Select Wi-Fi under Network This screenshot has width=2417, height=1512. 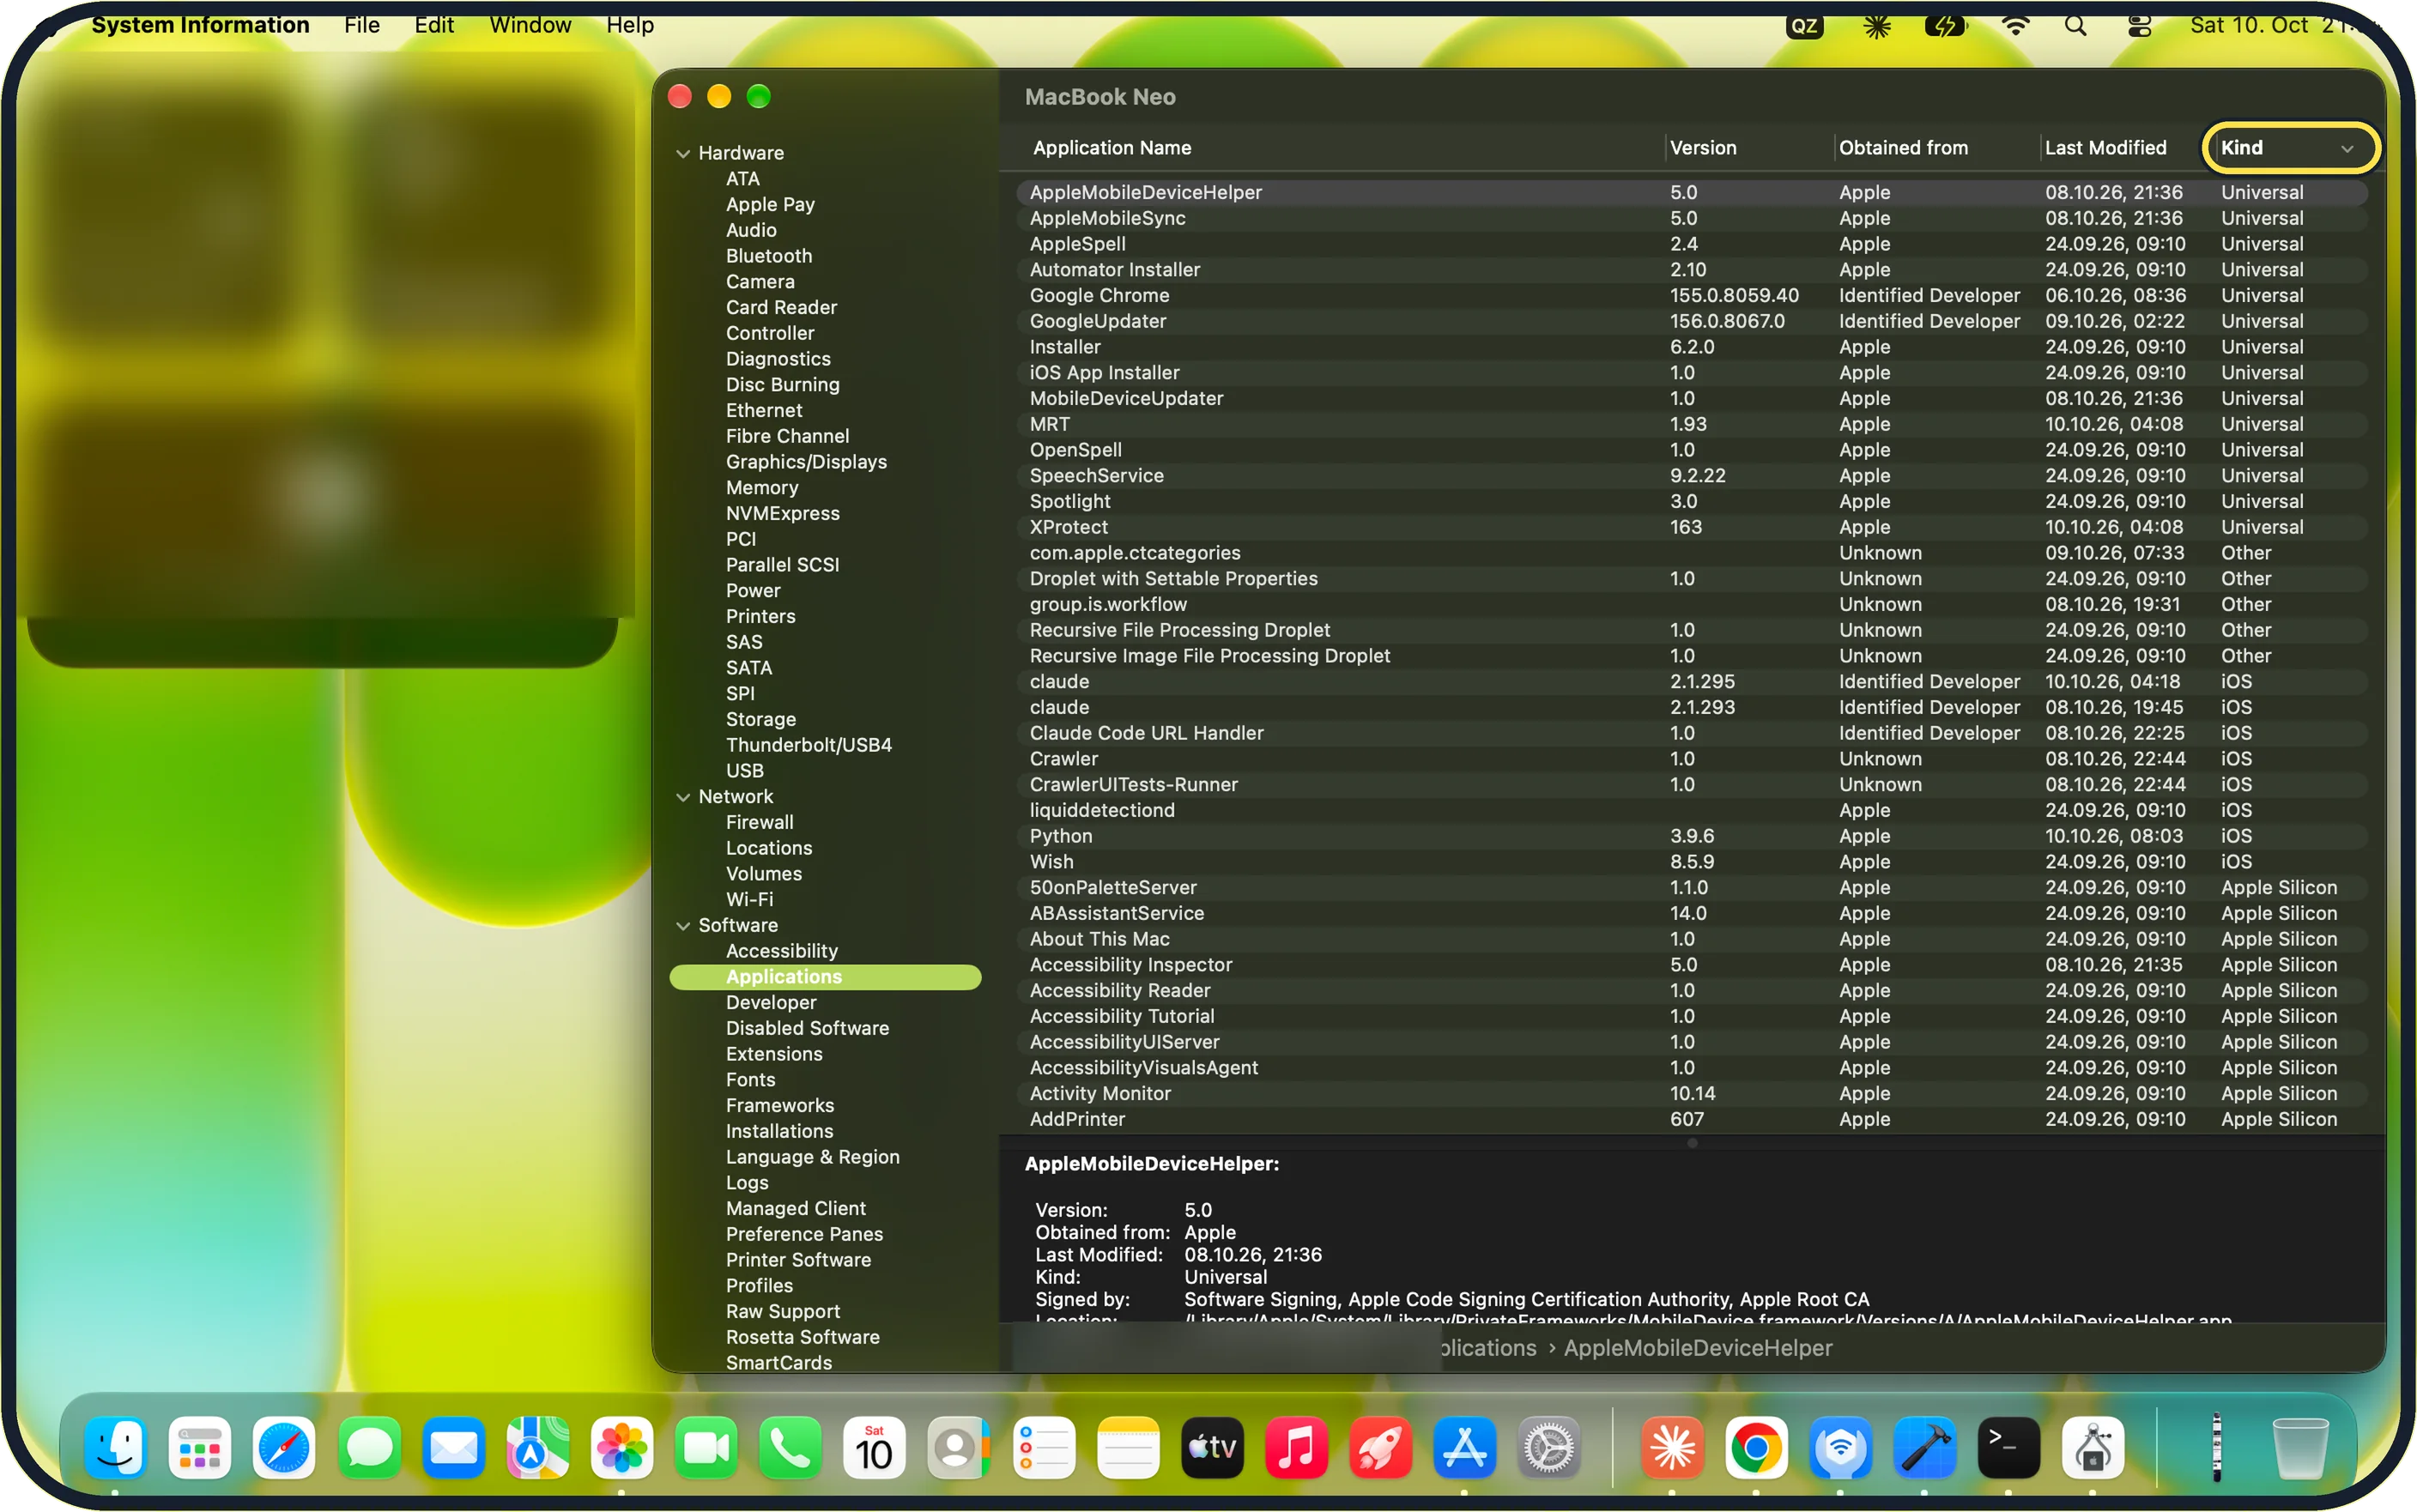tap(749, 900)
